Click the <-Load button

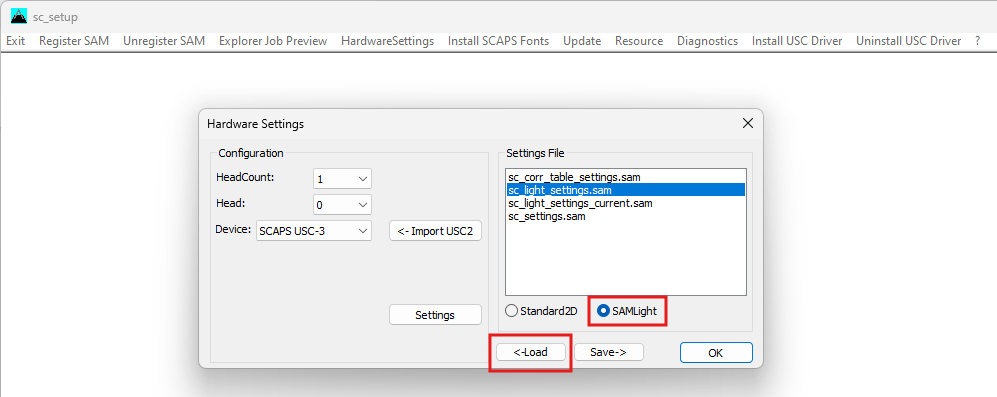point(531,352)
